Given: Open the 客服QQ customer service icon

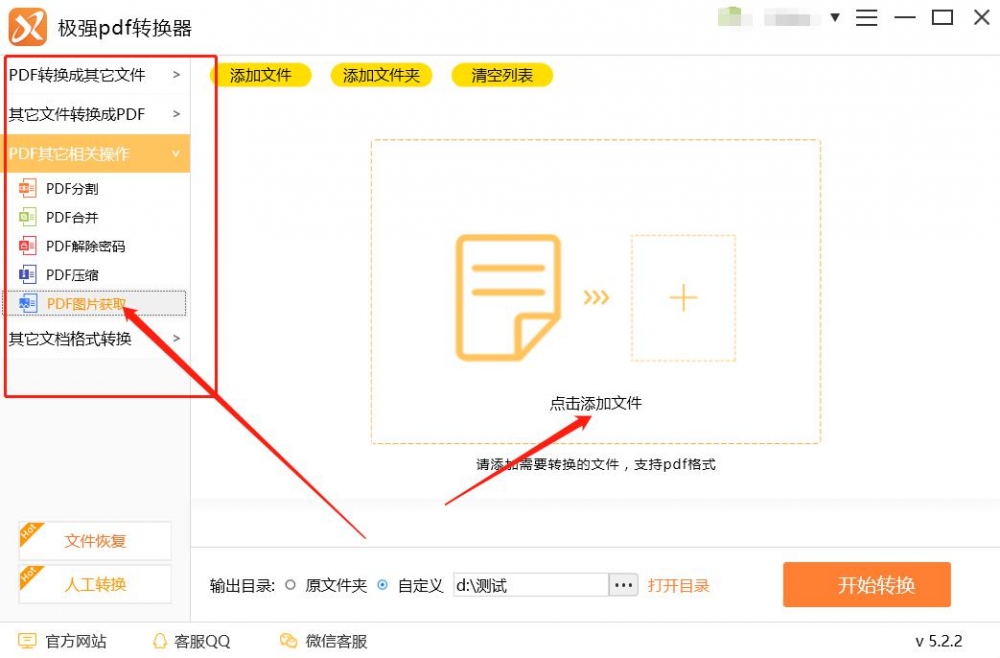Looking at the screenshot, I should click(160, 641).
